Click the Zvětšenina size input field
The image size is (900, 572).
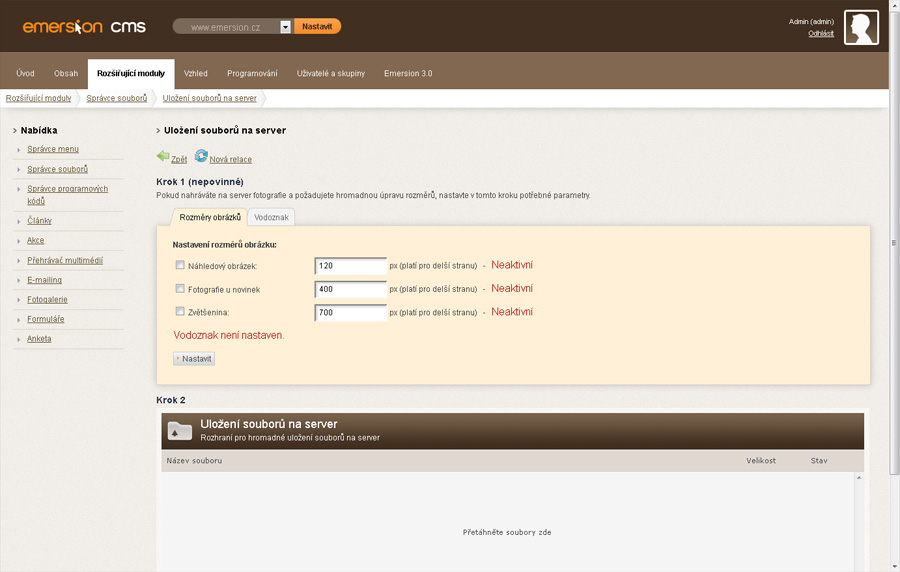click(350, 313)
